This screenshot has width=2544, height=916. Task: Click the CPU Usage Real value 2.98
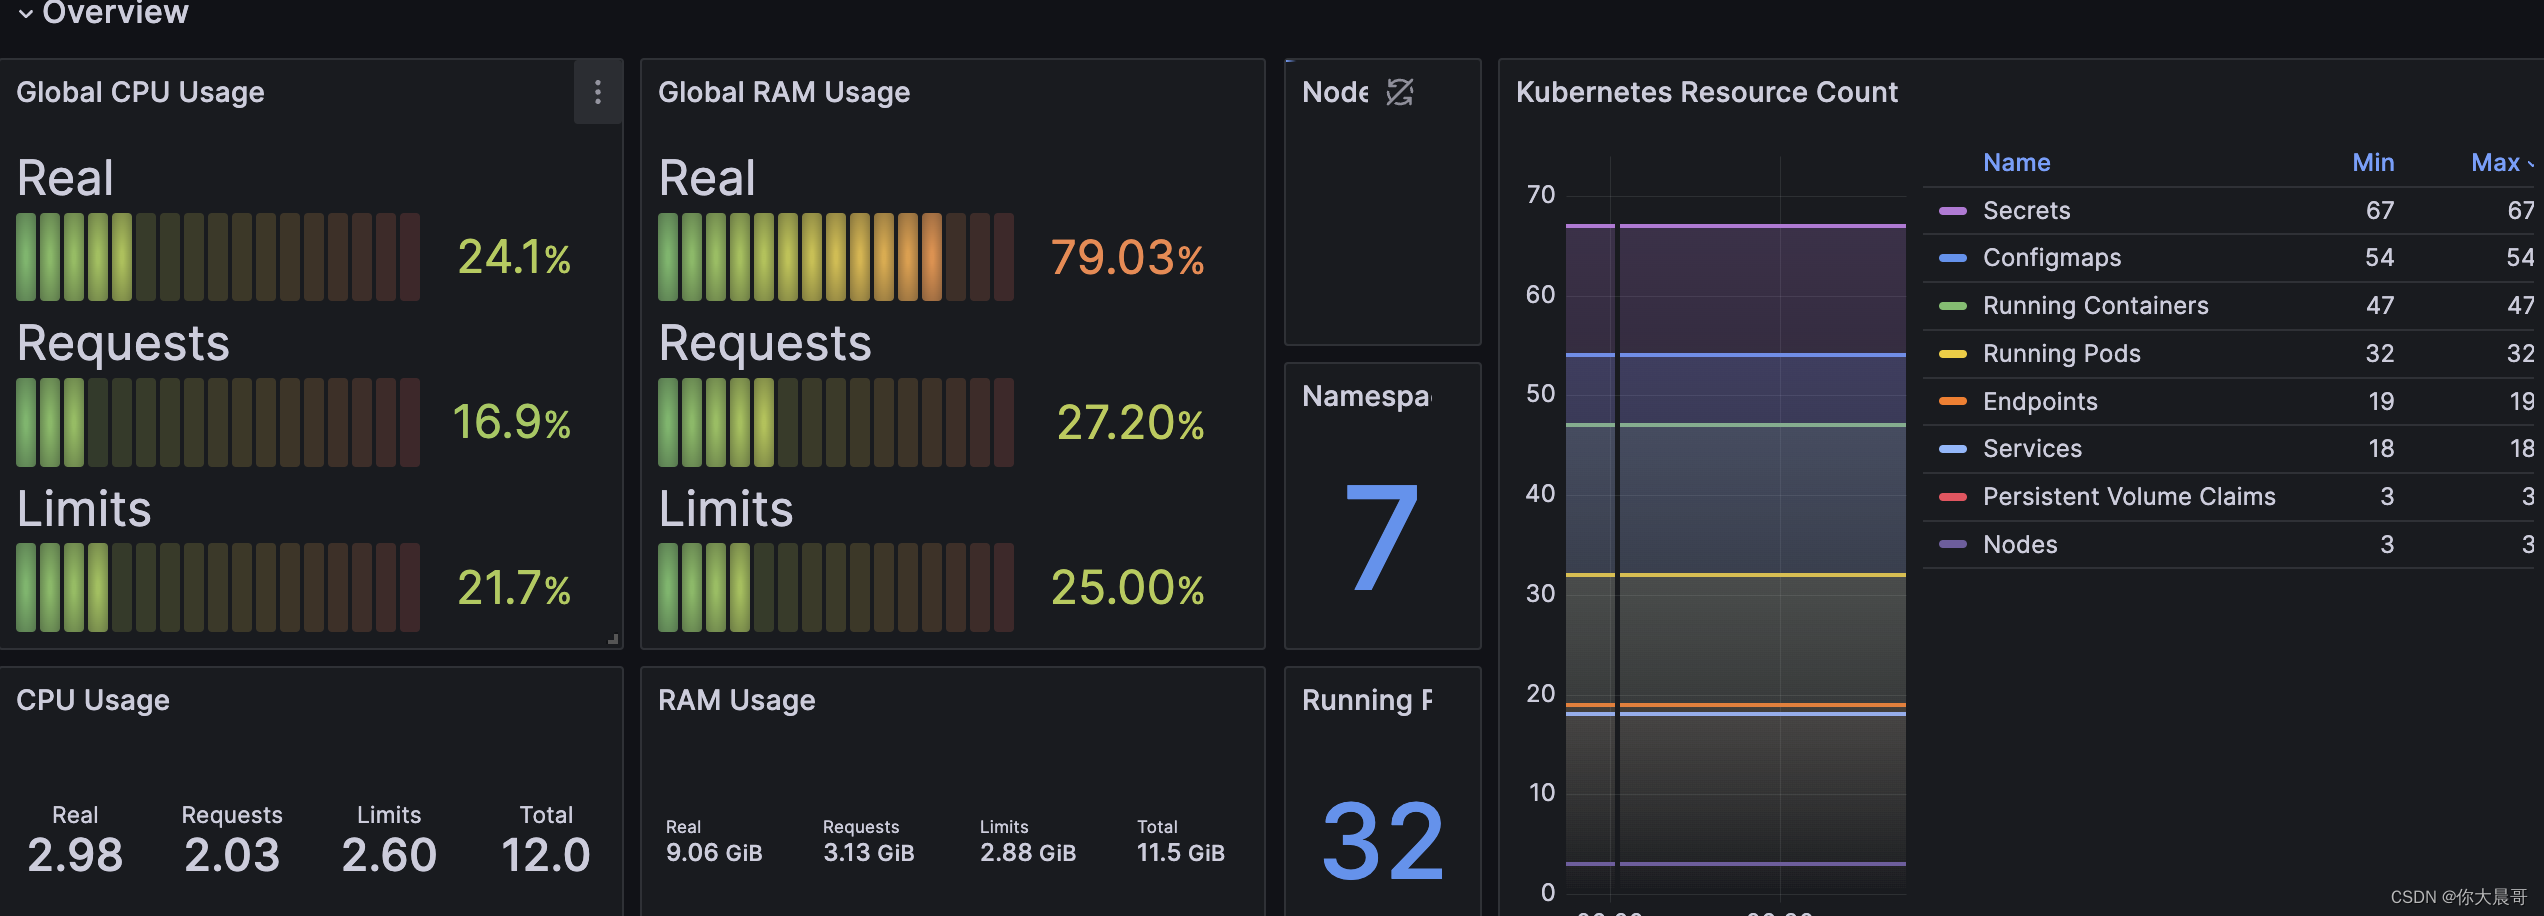[75, 855]
